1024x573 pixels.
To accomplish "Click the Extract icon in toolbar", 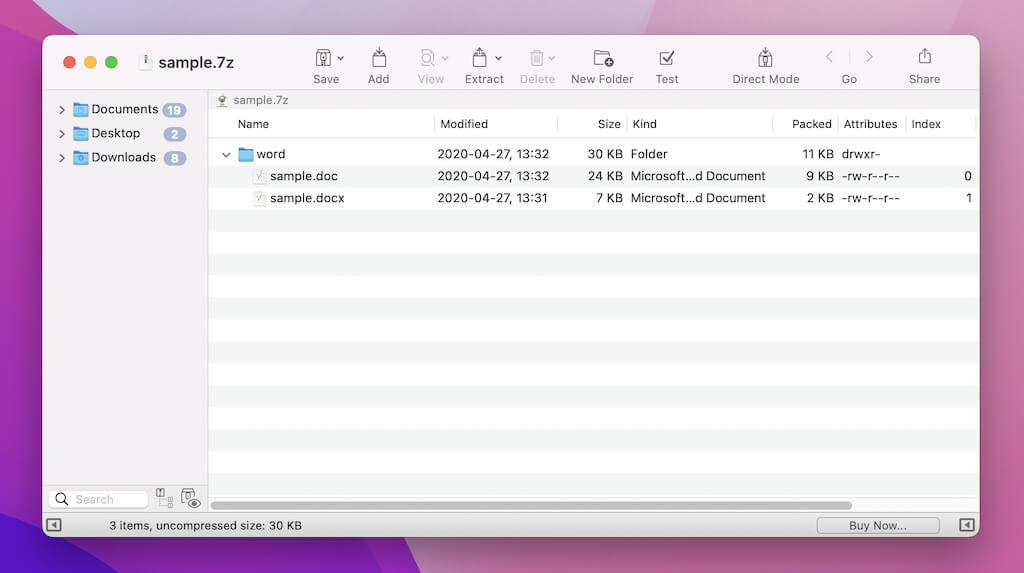I will (479, 58).
